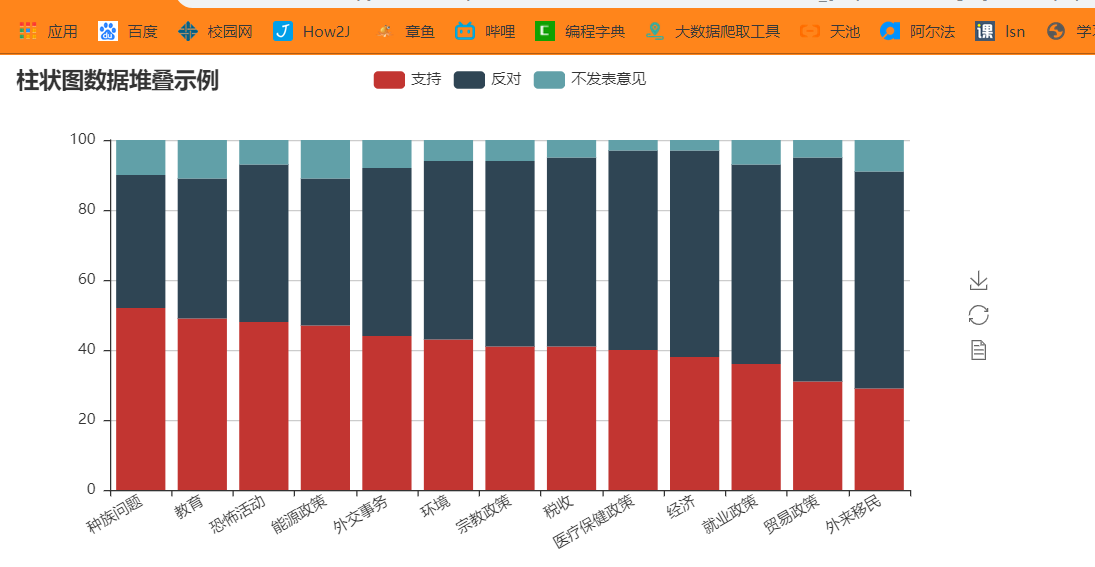This screenshot has height=567, width=1095.
Task: Open the lsn bookmark
Action: [1000, 31]
